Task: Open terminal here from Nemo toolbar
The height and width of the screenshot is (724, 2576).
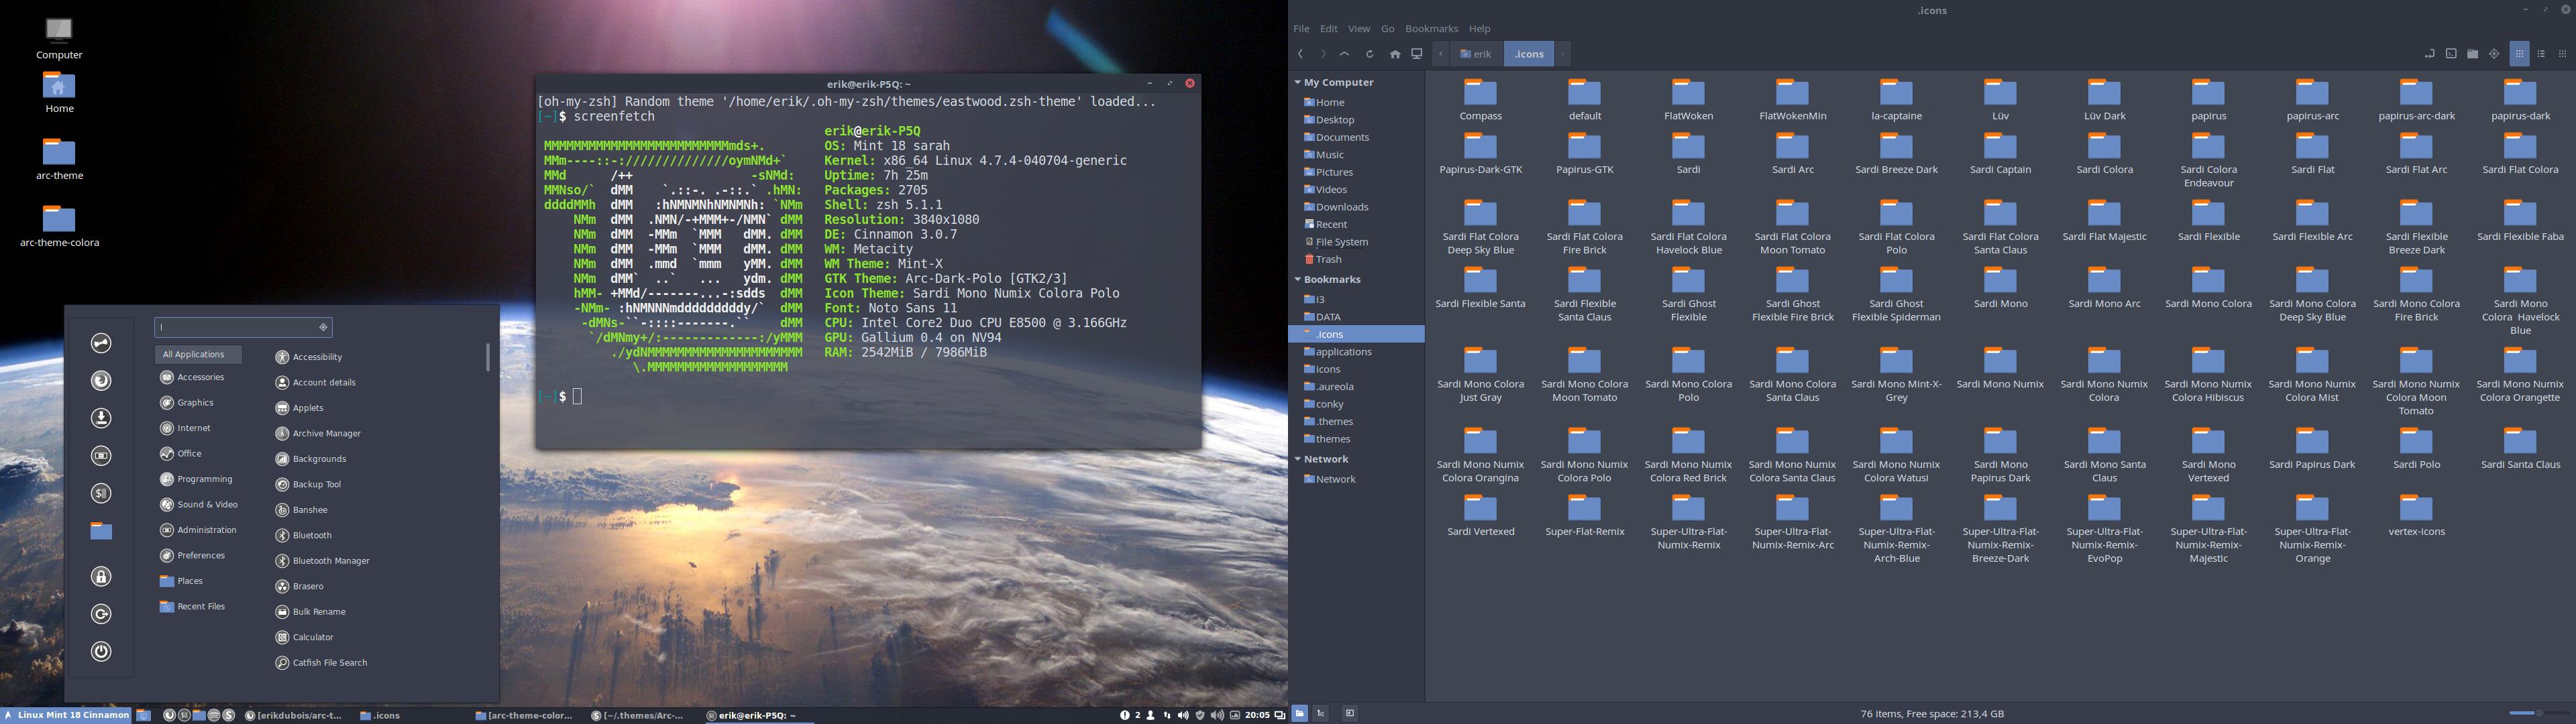Action: 2451,54
